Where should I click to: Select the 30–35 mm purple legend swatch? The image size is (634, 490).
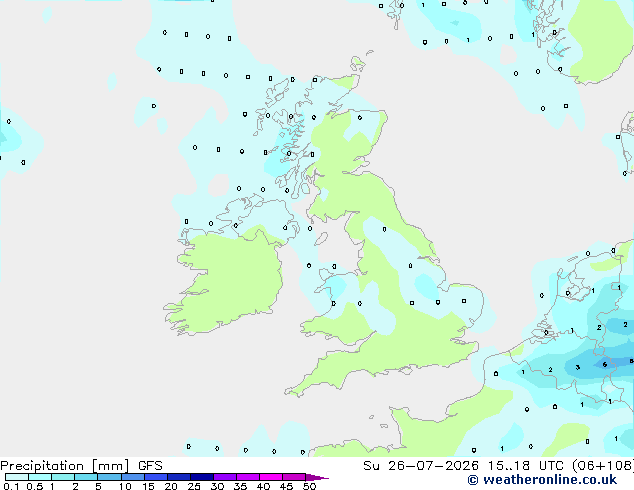[x=225, y=477]
